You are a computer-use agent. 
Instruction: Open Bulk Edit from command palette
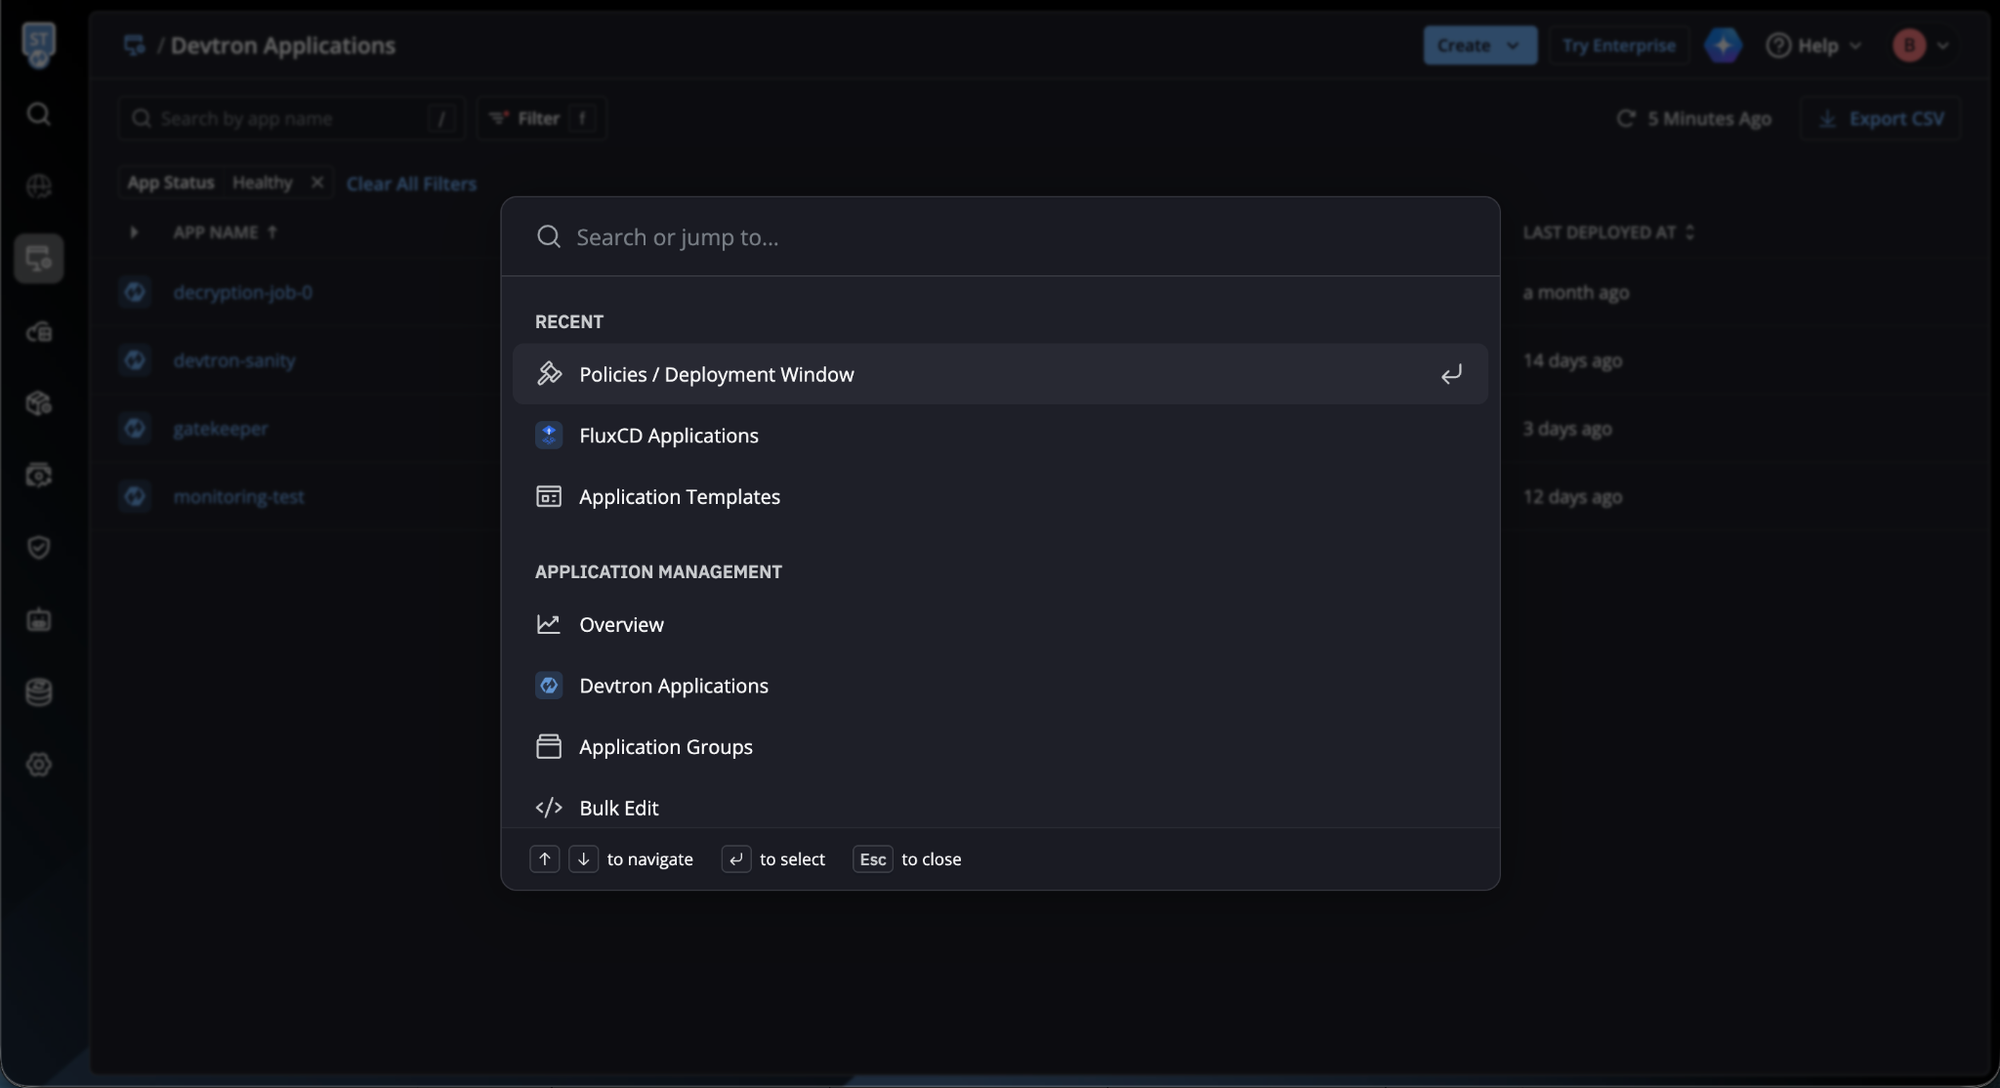tap(618, 808)
